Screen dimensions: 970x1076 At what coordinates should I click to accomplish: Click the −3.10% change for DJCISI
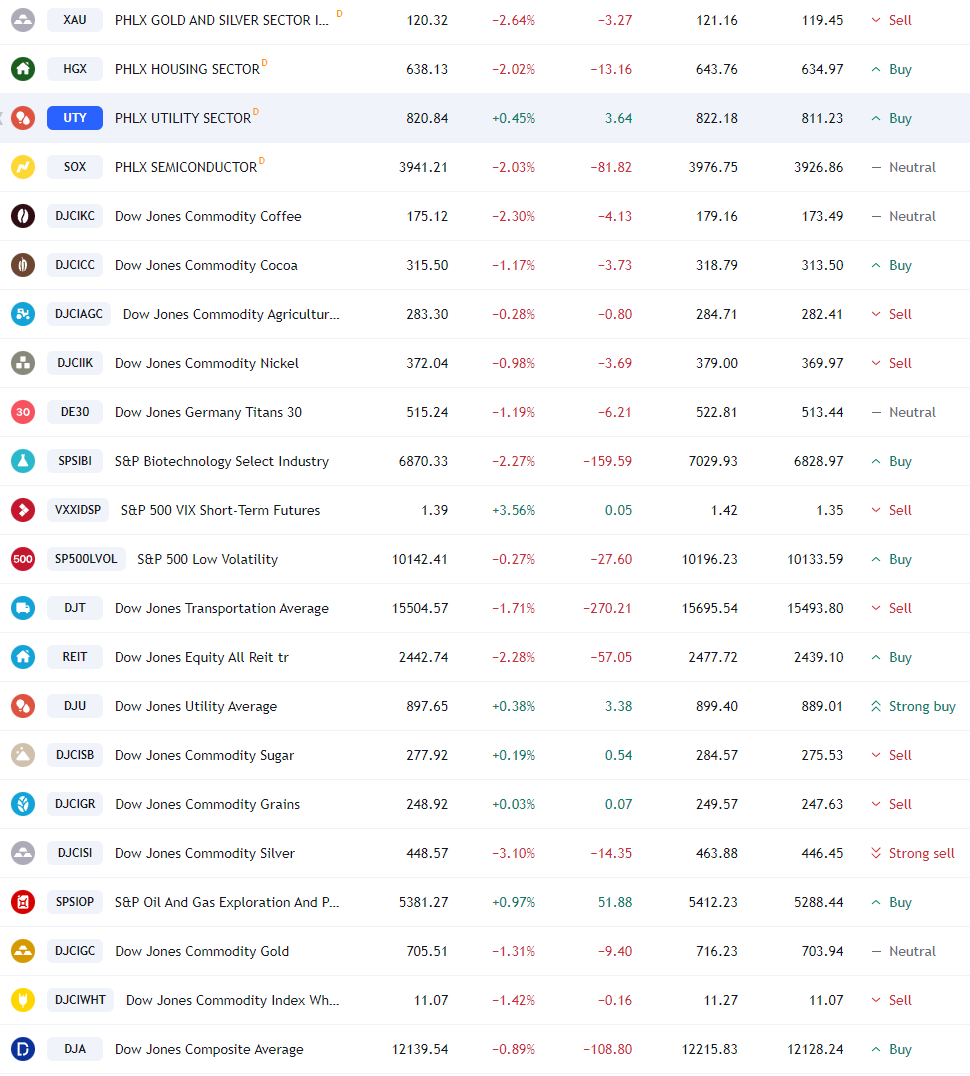(x=513, y=854)
